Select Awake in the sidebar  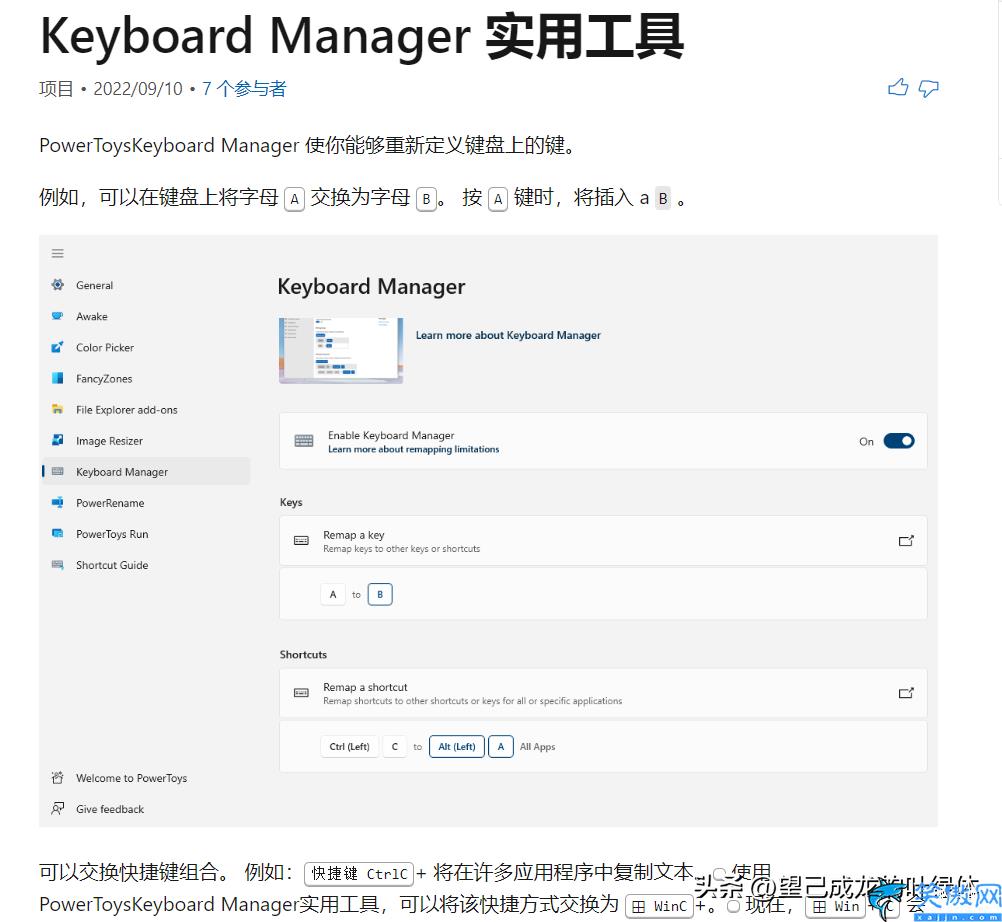coord(146,316)
